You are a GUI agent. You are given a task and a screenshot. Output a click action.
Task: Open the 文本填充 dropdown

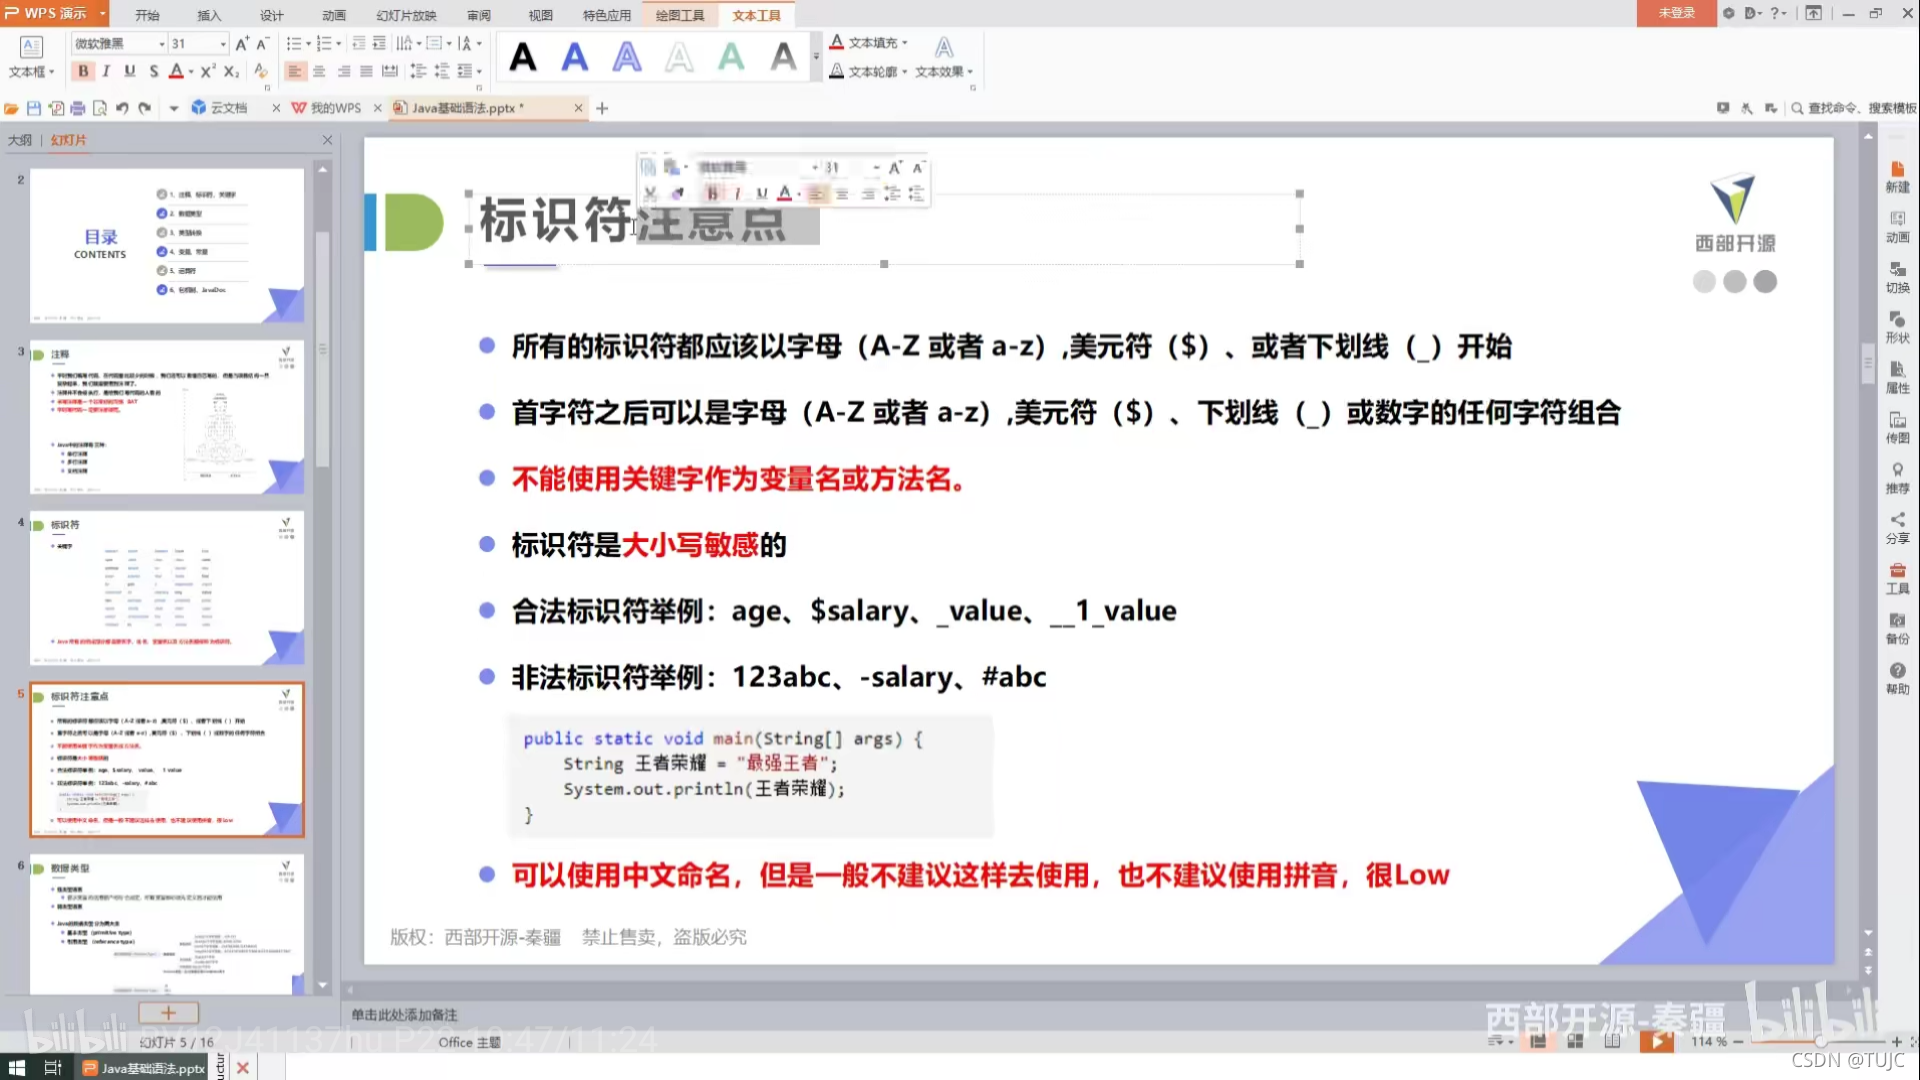pyautogui.click(x=868, y=42)
